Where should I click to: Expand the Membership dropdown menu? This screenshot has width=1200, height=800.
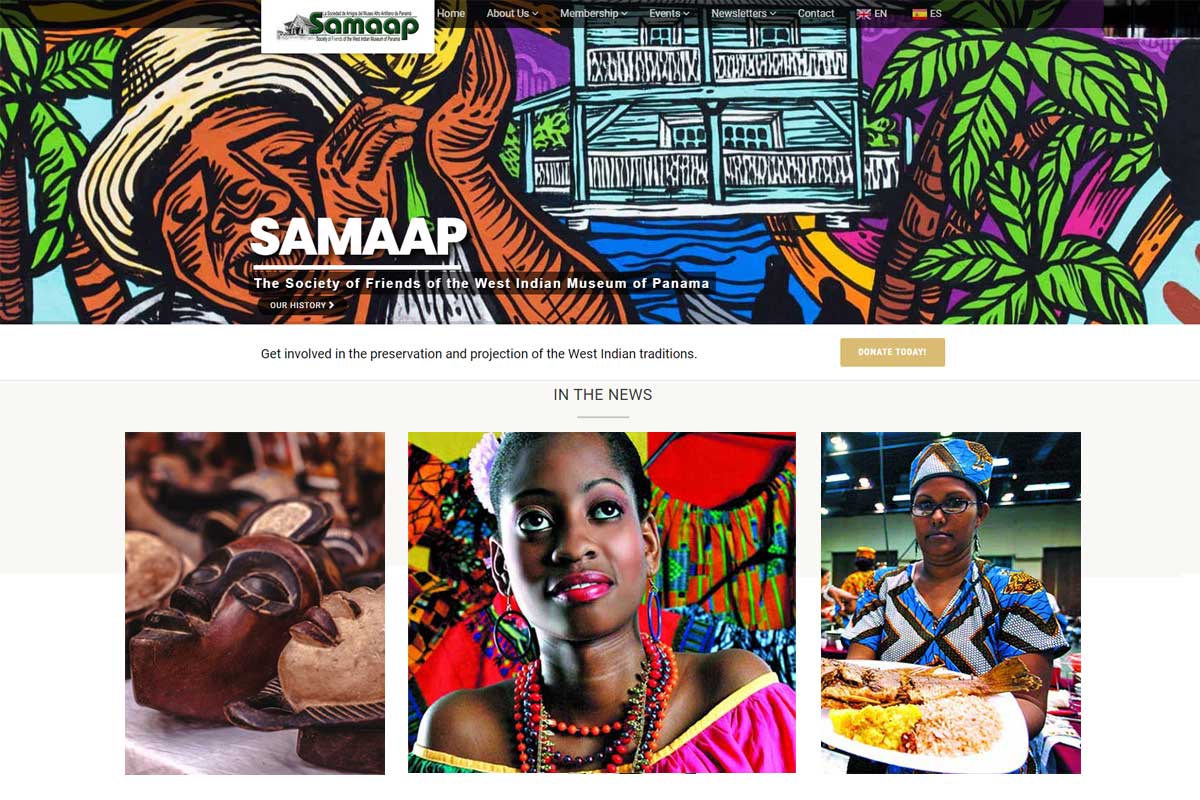pos(594,14)
